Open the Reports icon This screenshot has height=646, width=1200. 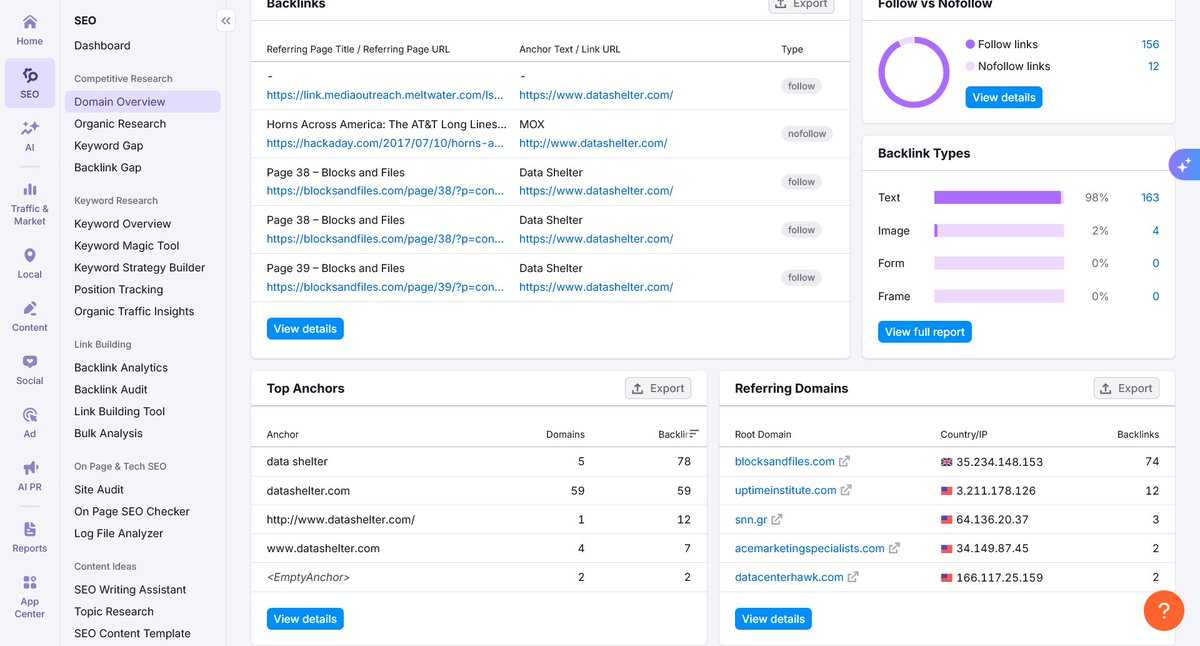(30, 529)
